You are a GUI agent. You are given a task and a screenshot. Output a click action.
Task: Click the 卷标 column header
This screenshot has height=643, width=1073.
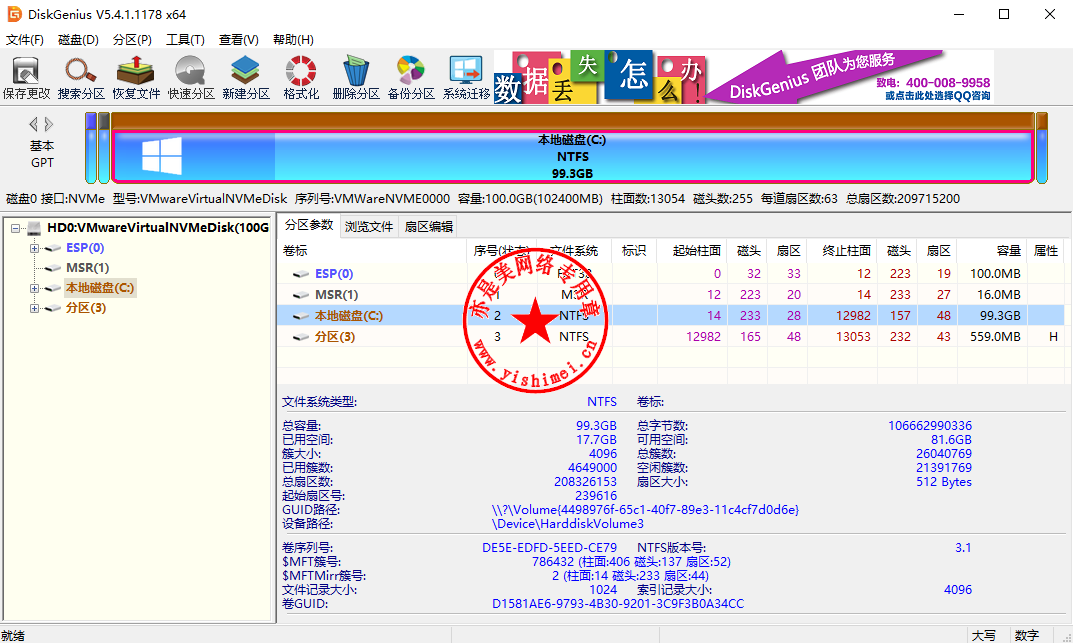(372, 251)
